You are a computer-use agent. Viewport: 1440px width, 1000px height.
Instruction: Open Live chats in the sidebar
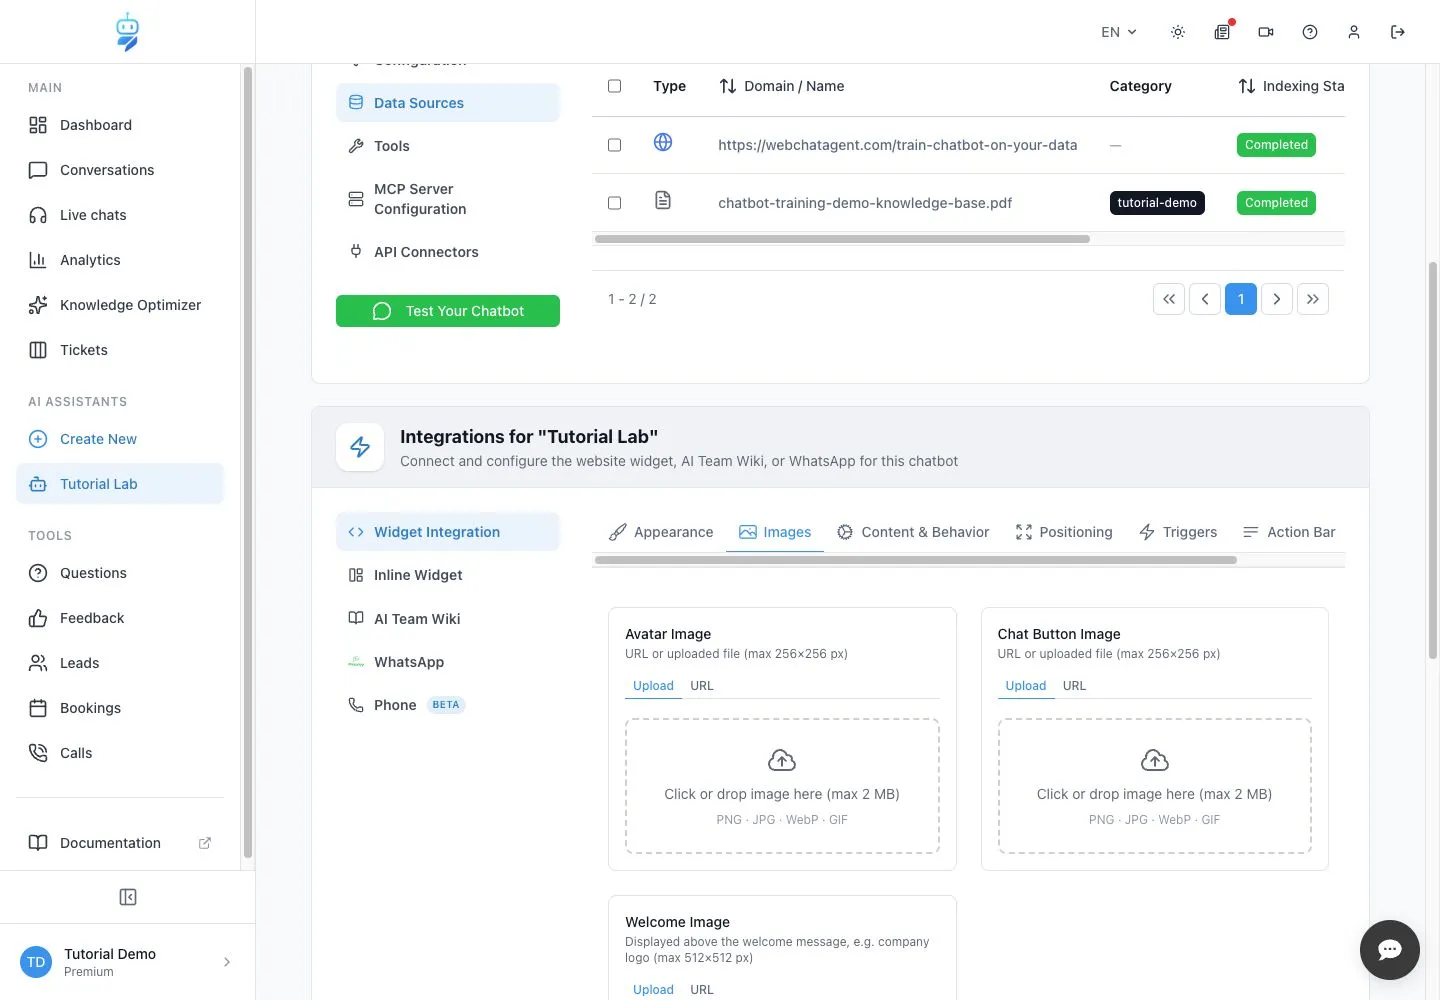click(x=120, y=215)
